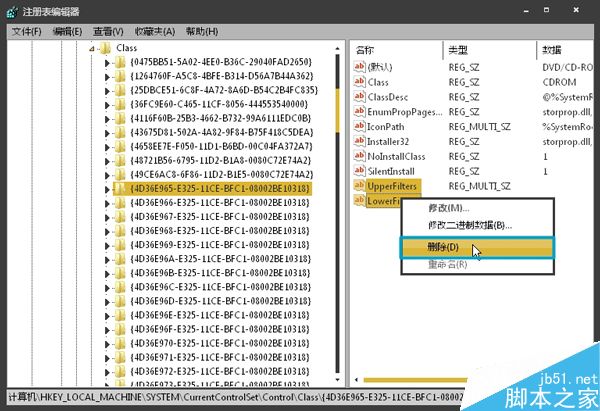Viewport: 600px width, 411px height.
Task: Select the {4D36E96D-E325-11CE-BFC1-08002BE10318} key
Action: [220, 302]
